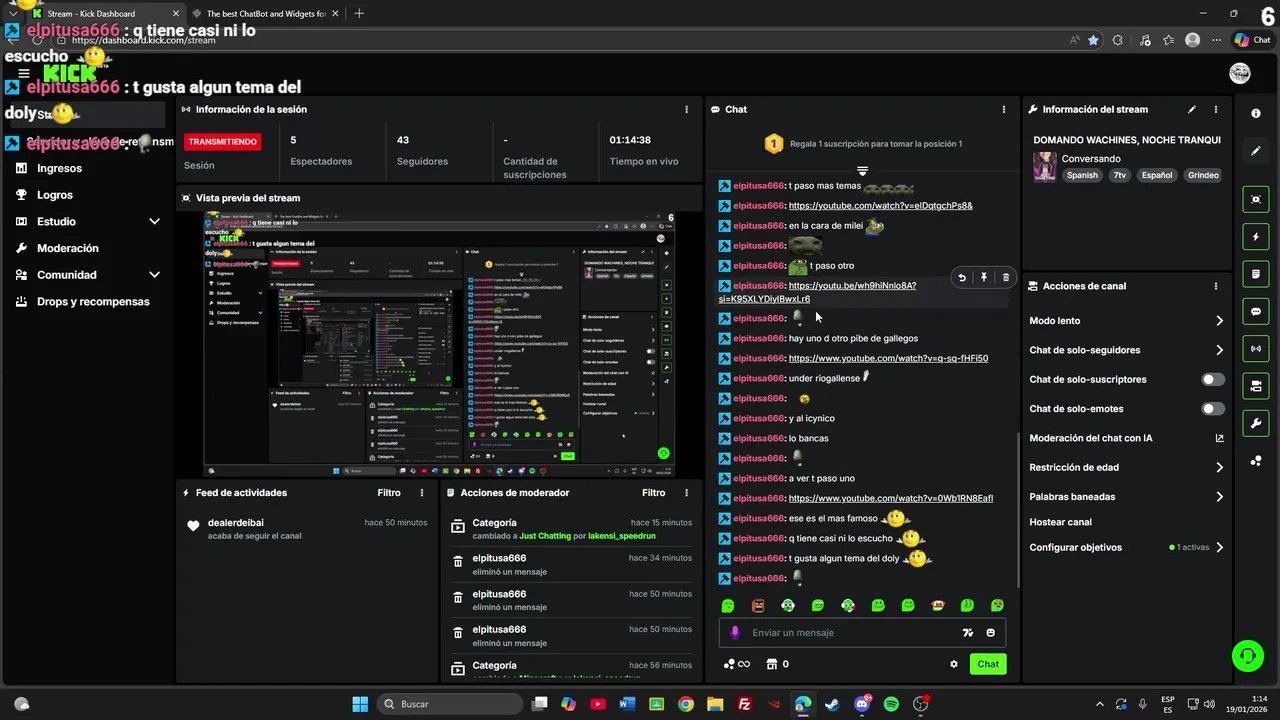
Task: Toggle the chat bubble panel icon
Action: point(1256,311)
